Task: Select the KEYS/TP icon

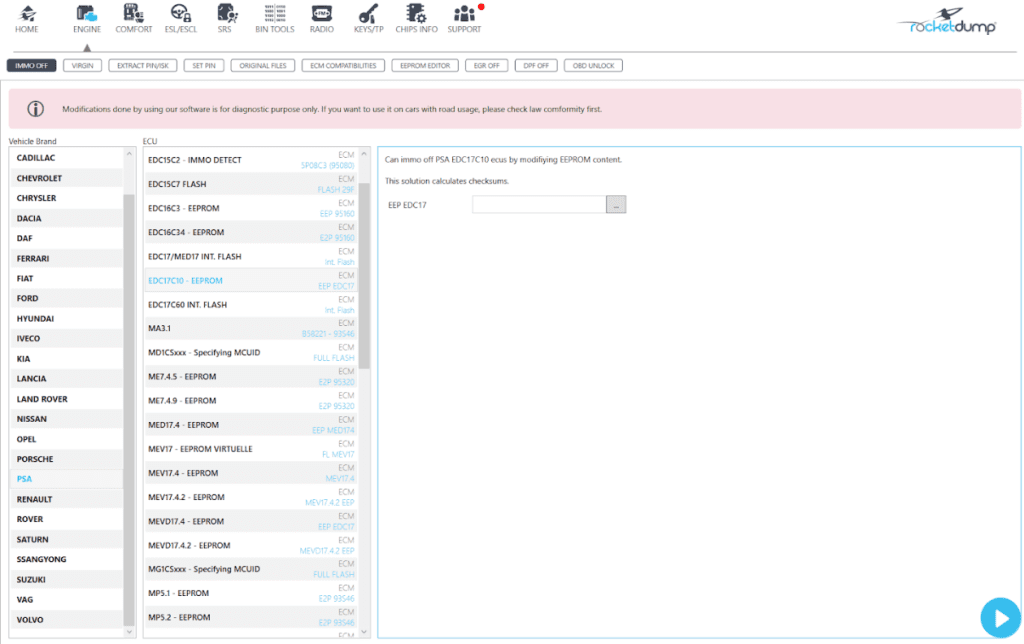Action: coord(368,19)
